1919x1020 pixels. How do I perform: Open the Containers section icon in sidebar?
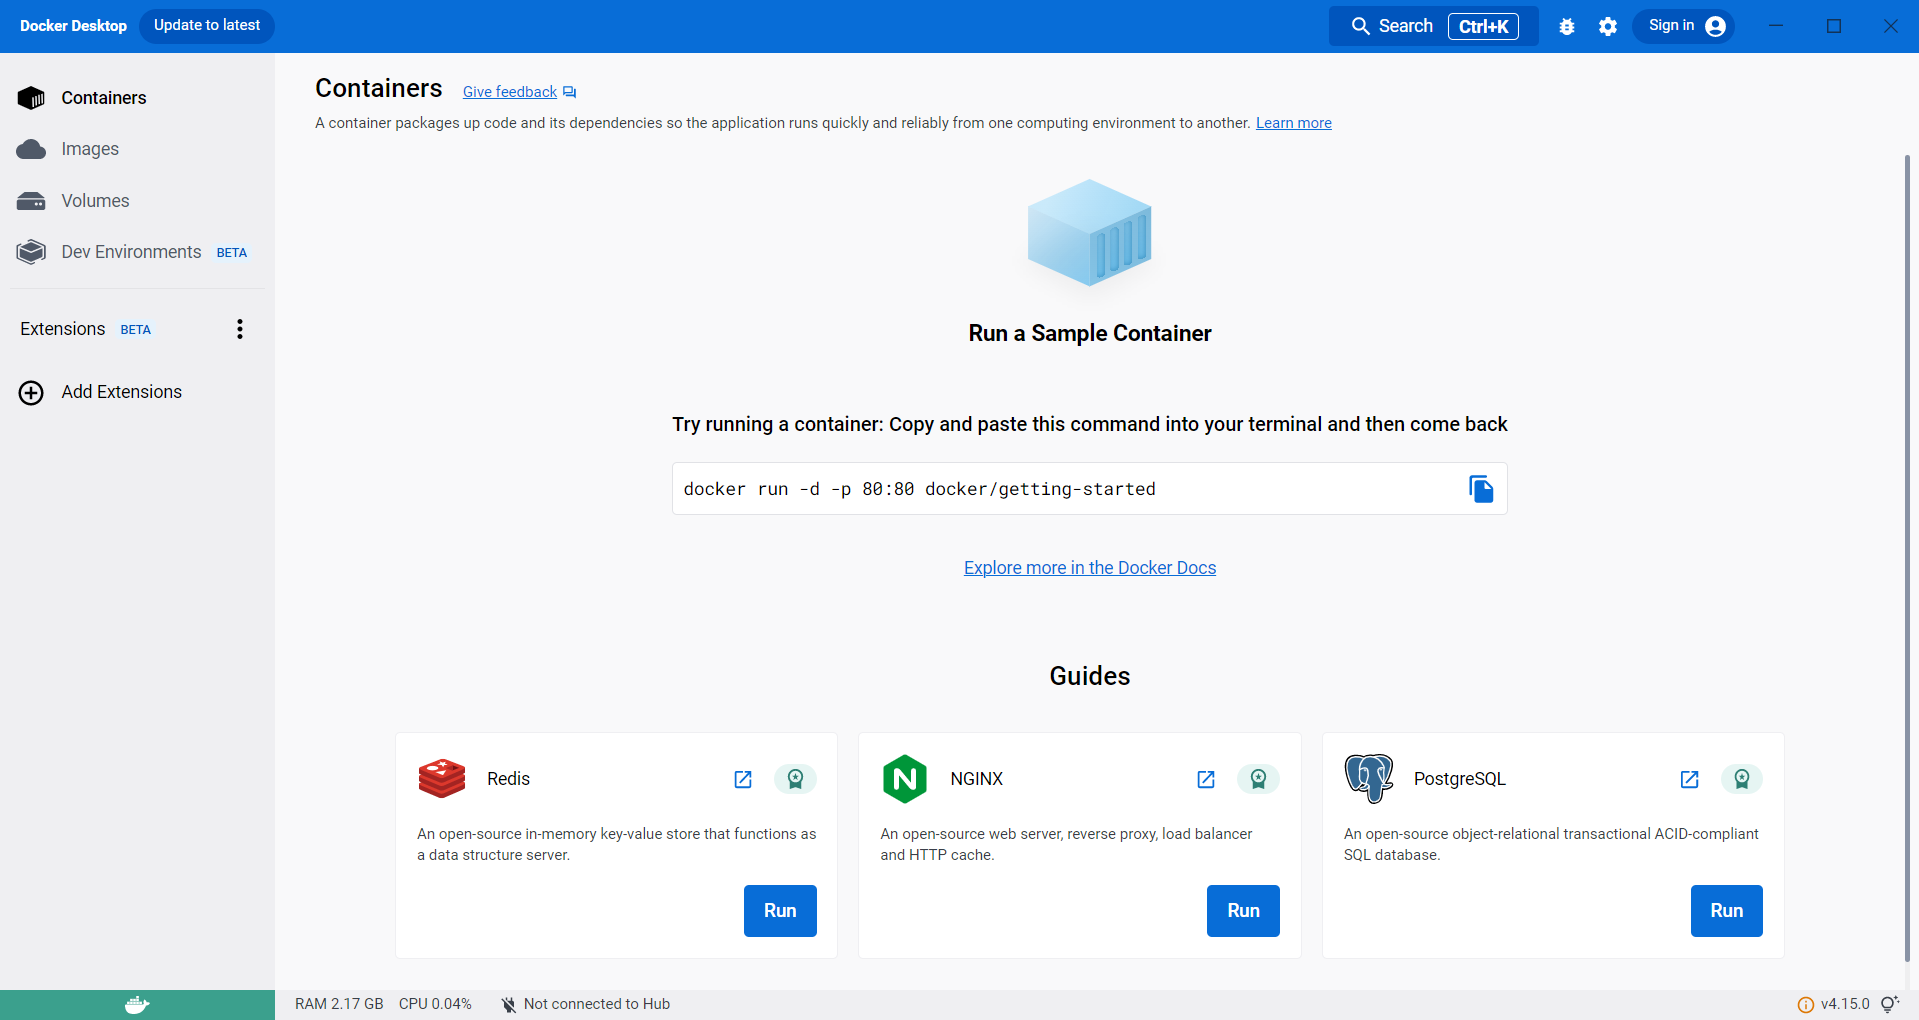[31, 97]
